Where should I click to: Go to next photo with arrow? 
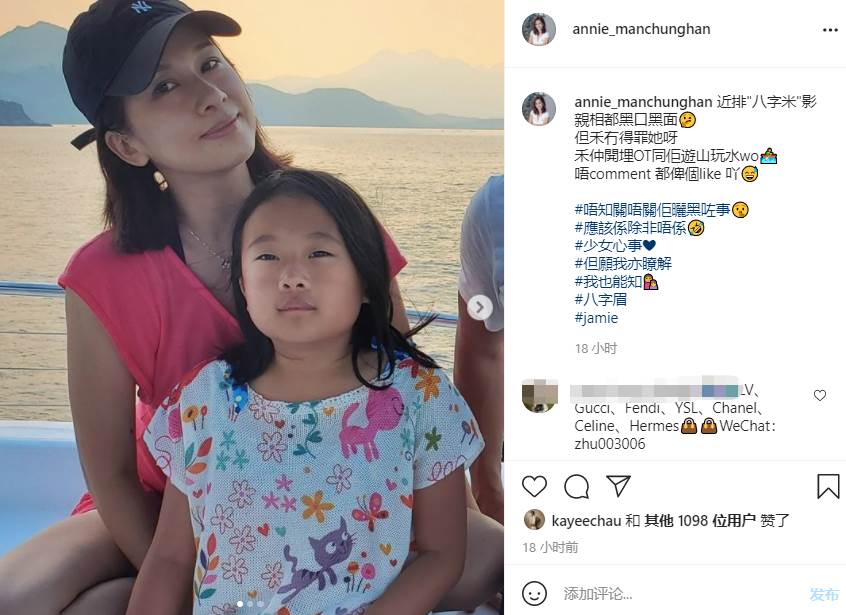click(x=480, y=308)
